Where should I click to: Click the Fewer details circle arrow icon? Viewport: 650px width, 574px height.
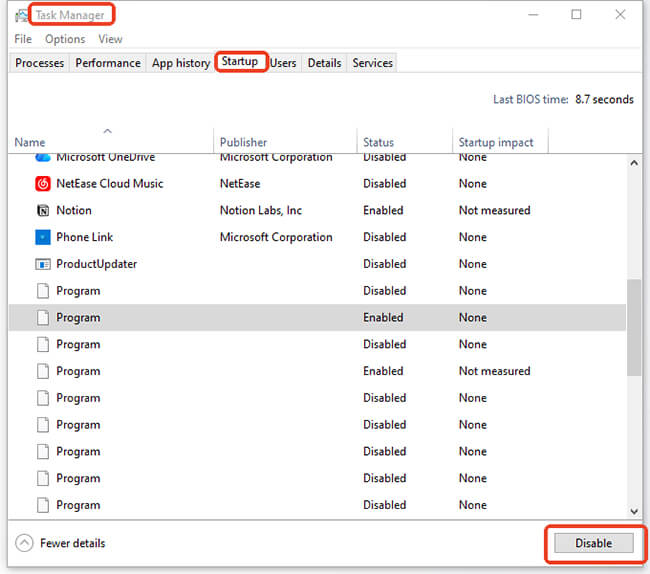click(24, 543)
